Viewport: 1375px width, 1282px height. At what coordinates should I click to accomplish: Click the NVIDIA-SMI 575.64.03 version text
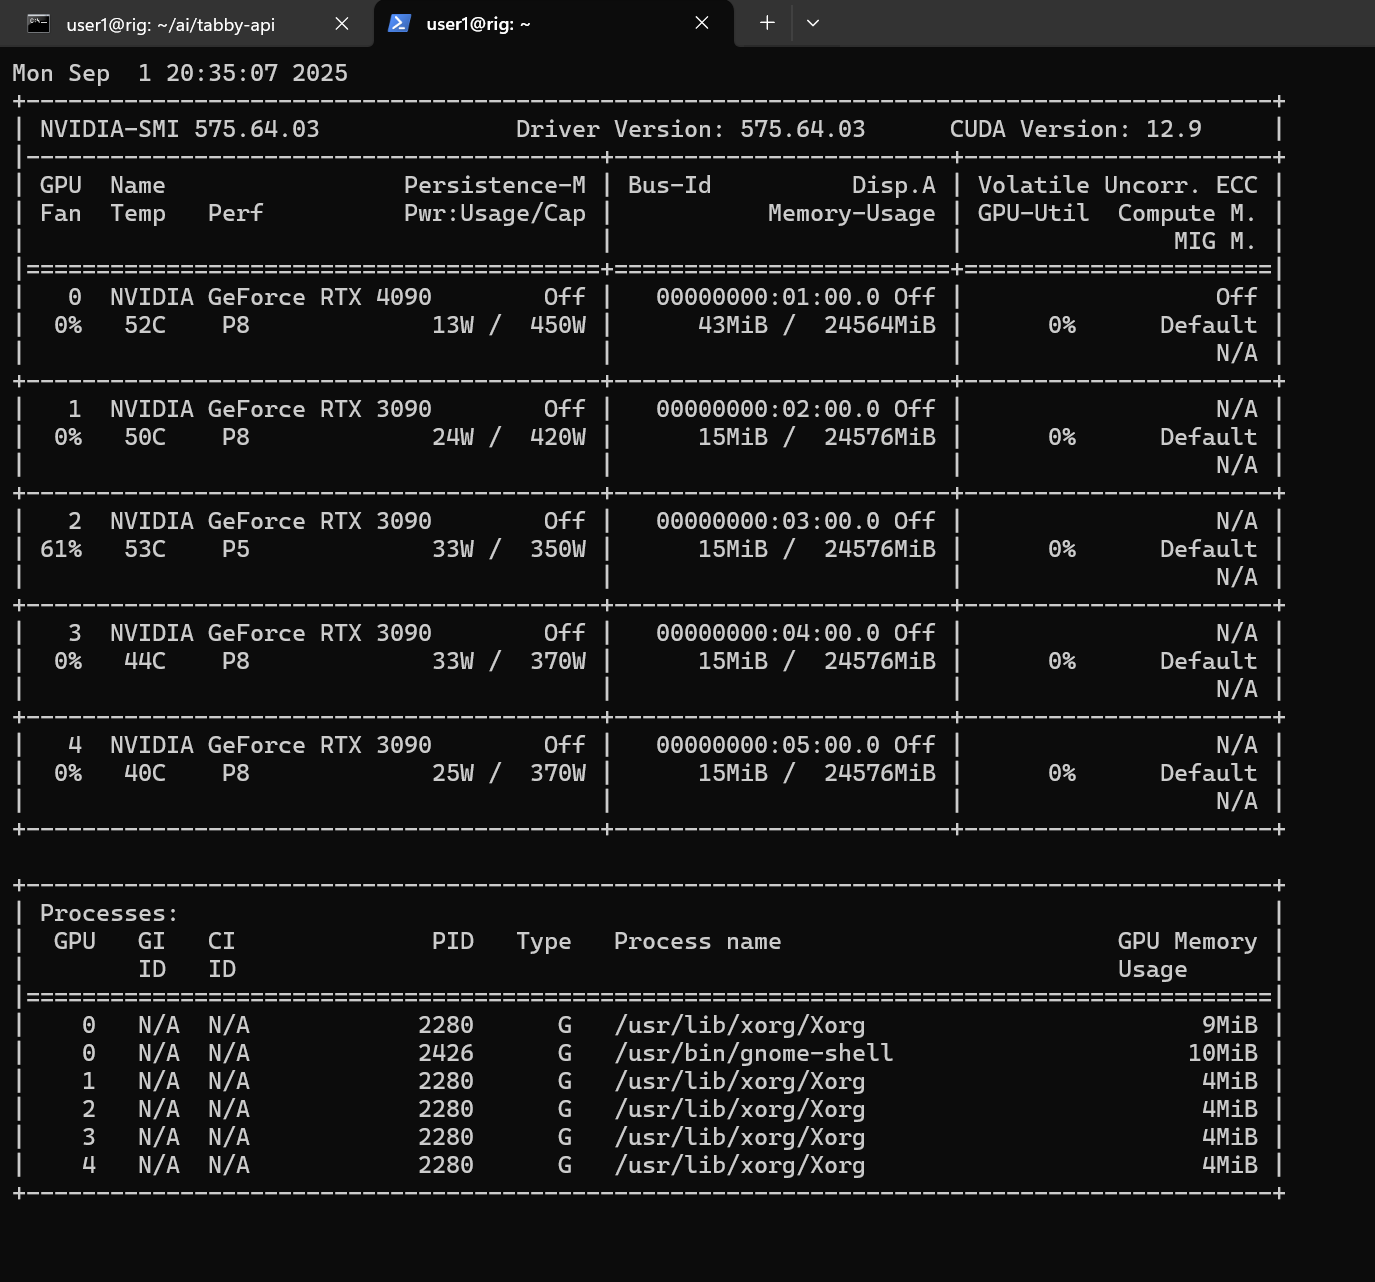180,129
